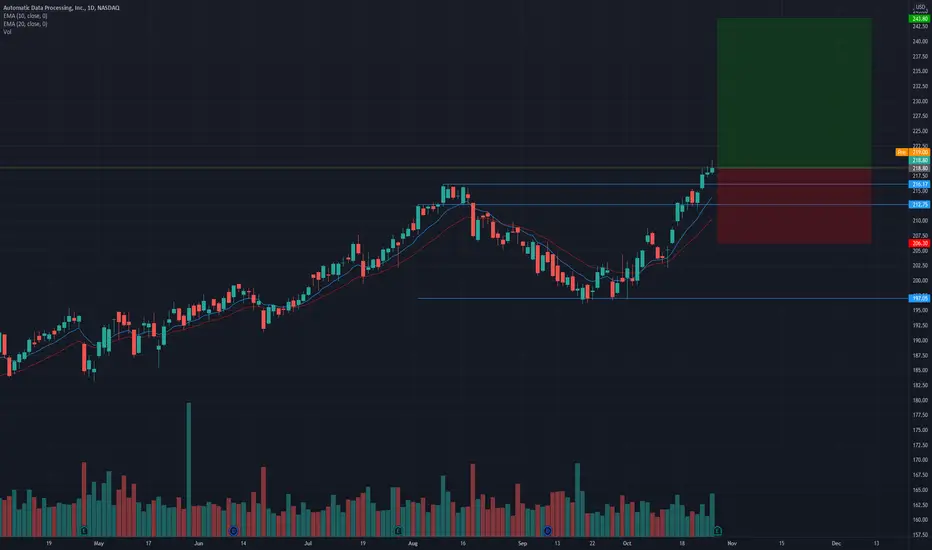Image resolution: width=932 pixels, height=550 pixels.
Task: Click the earnings marker before August
Action: point(398,530)
